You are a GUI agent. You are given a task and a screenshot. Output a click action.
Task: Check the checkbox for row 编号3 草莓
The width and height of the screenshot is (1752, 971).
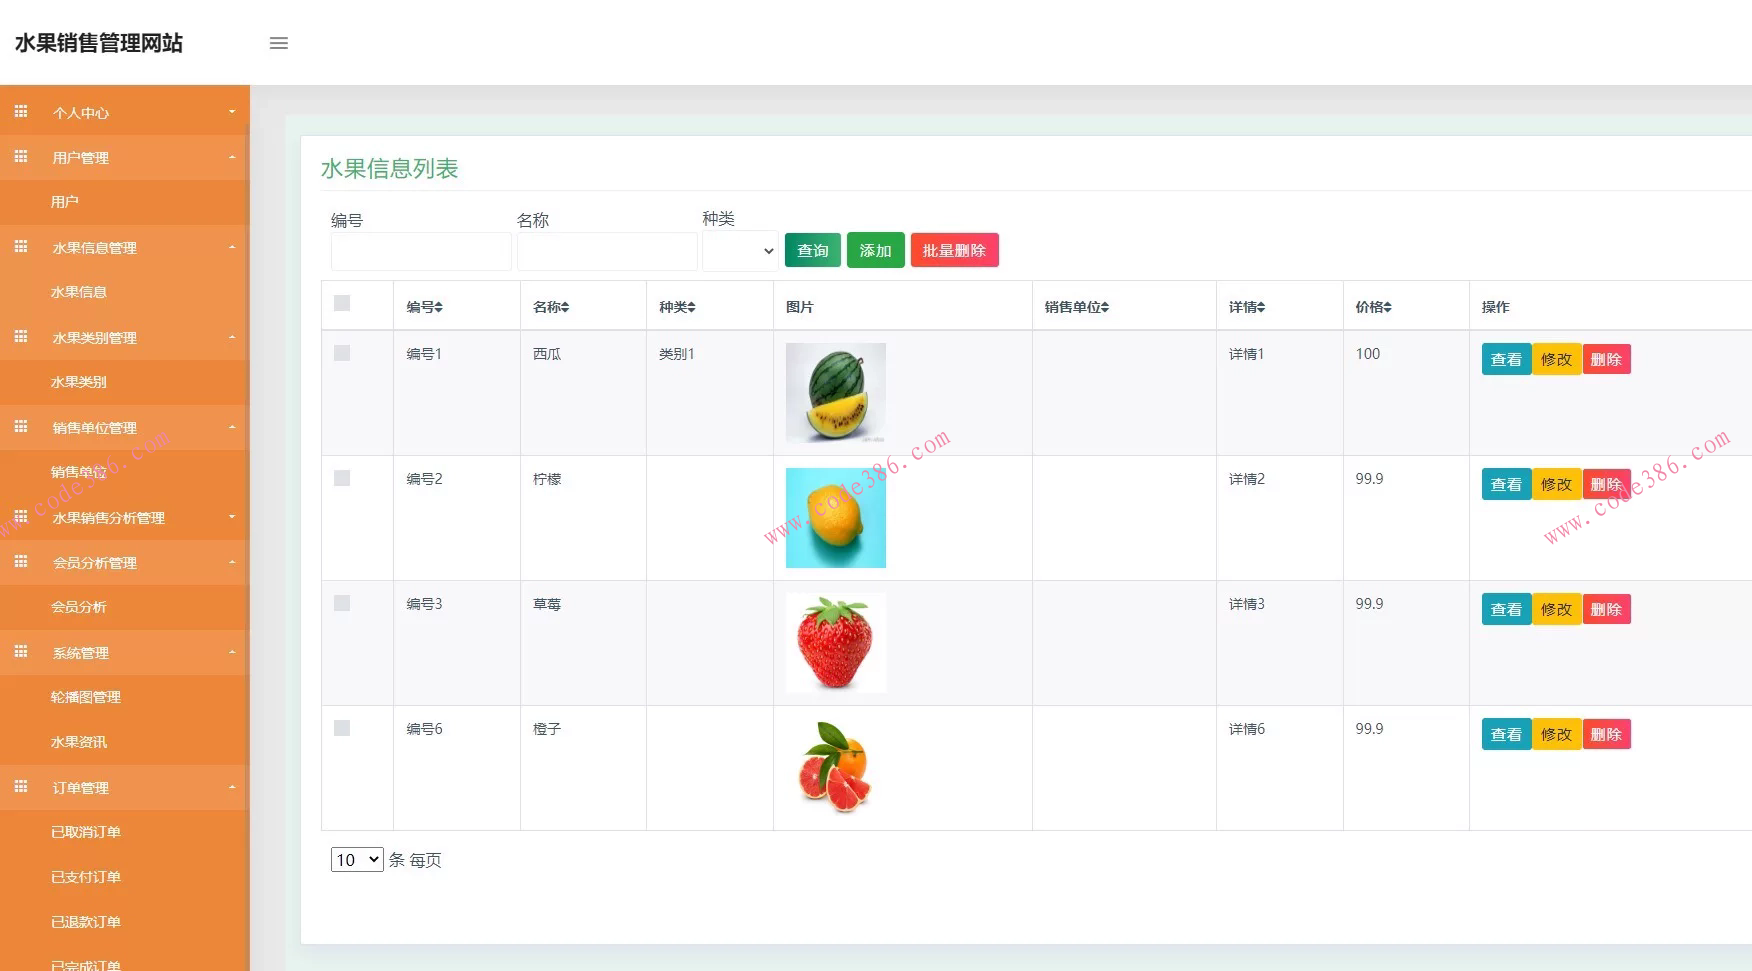(x=343, y=602)
